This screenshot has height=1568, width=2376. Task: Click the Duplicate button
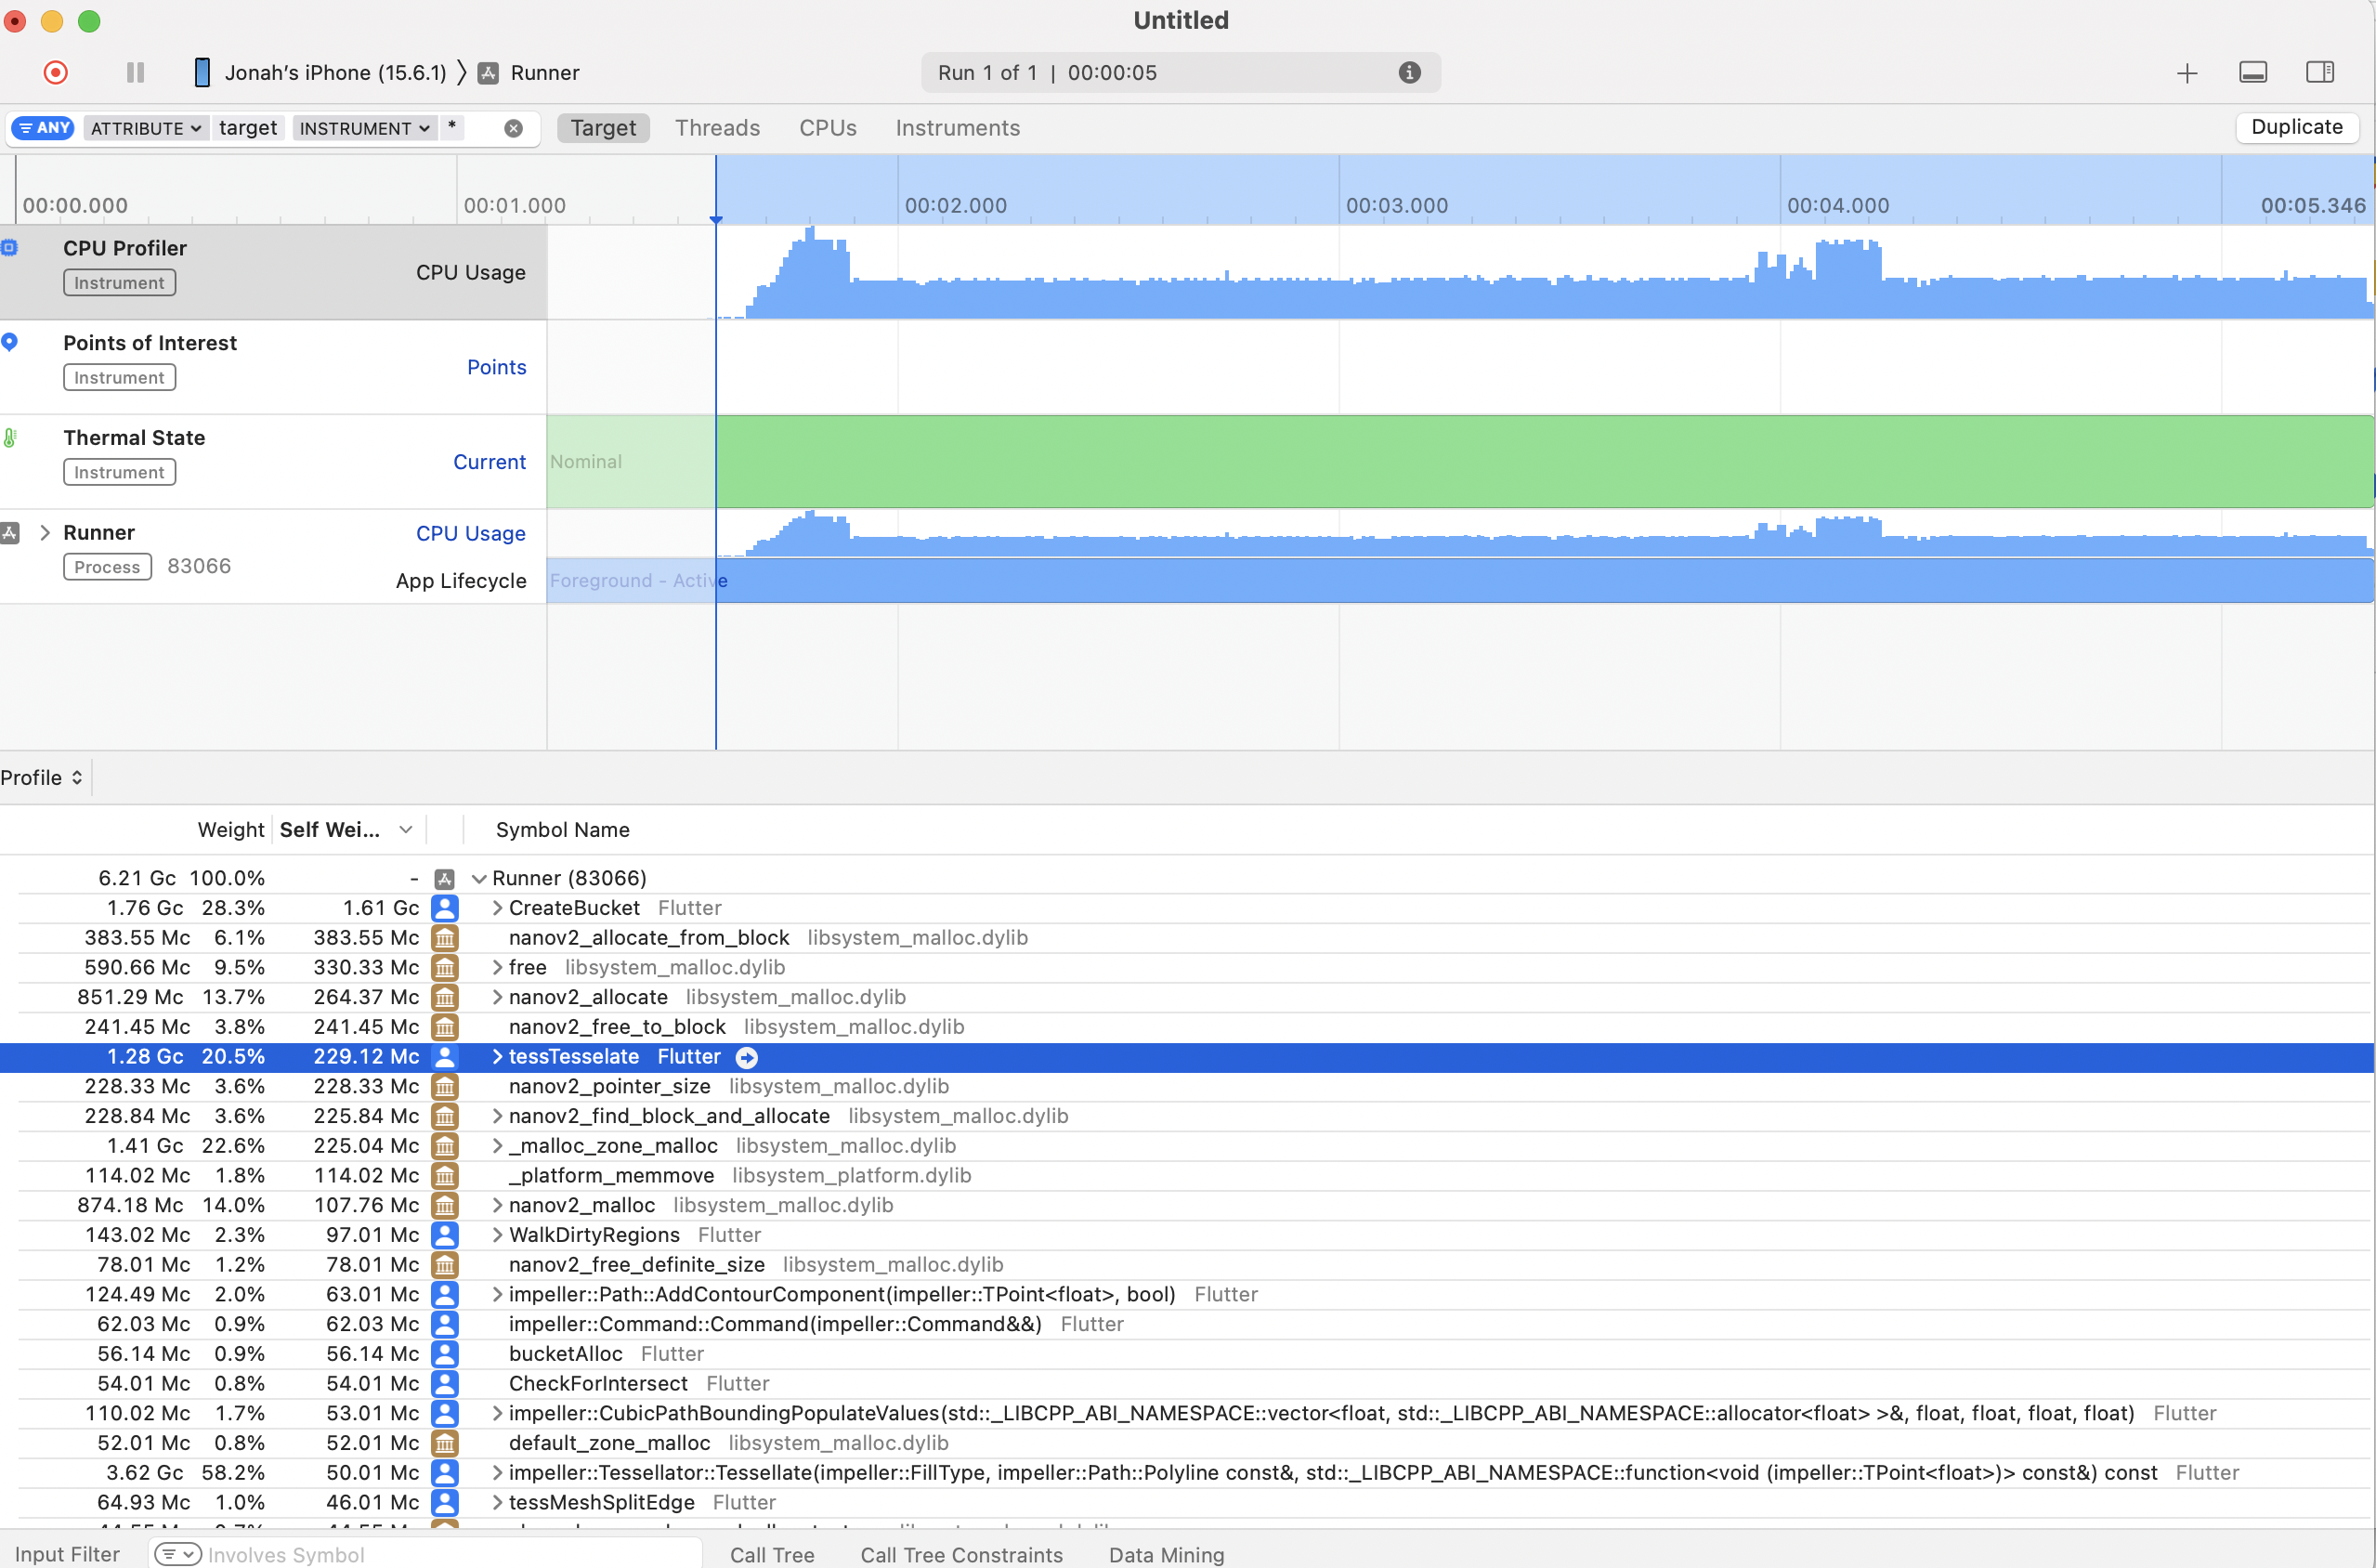[x=2296, y=127]
